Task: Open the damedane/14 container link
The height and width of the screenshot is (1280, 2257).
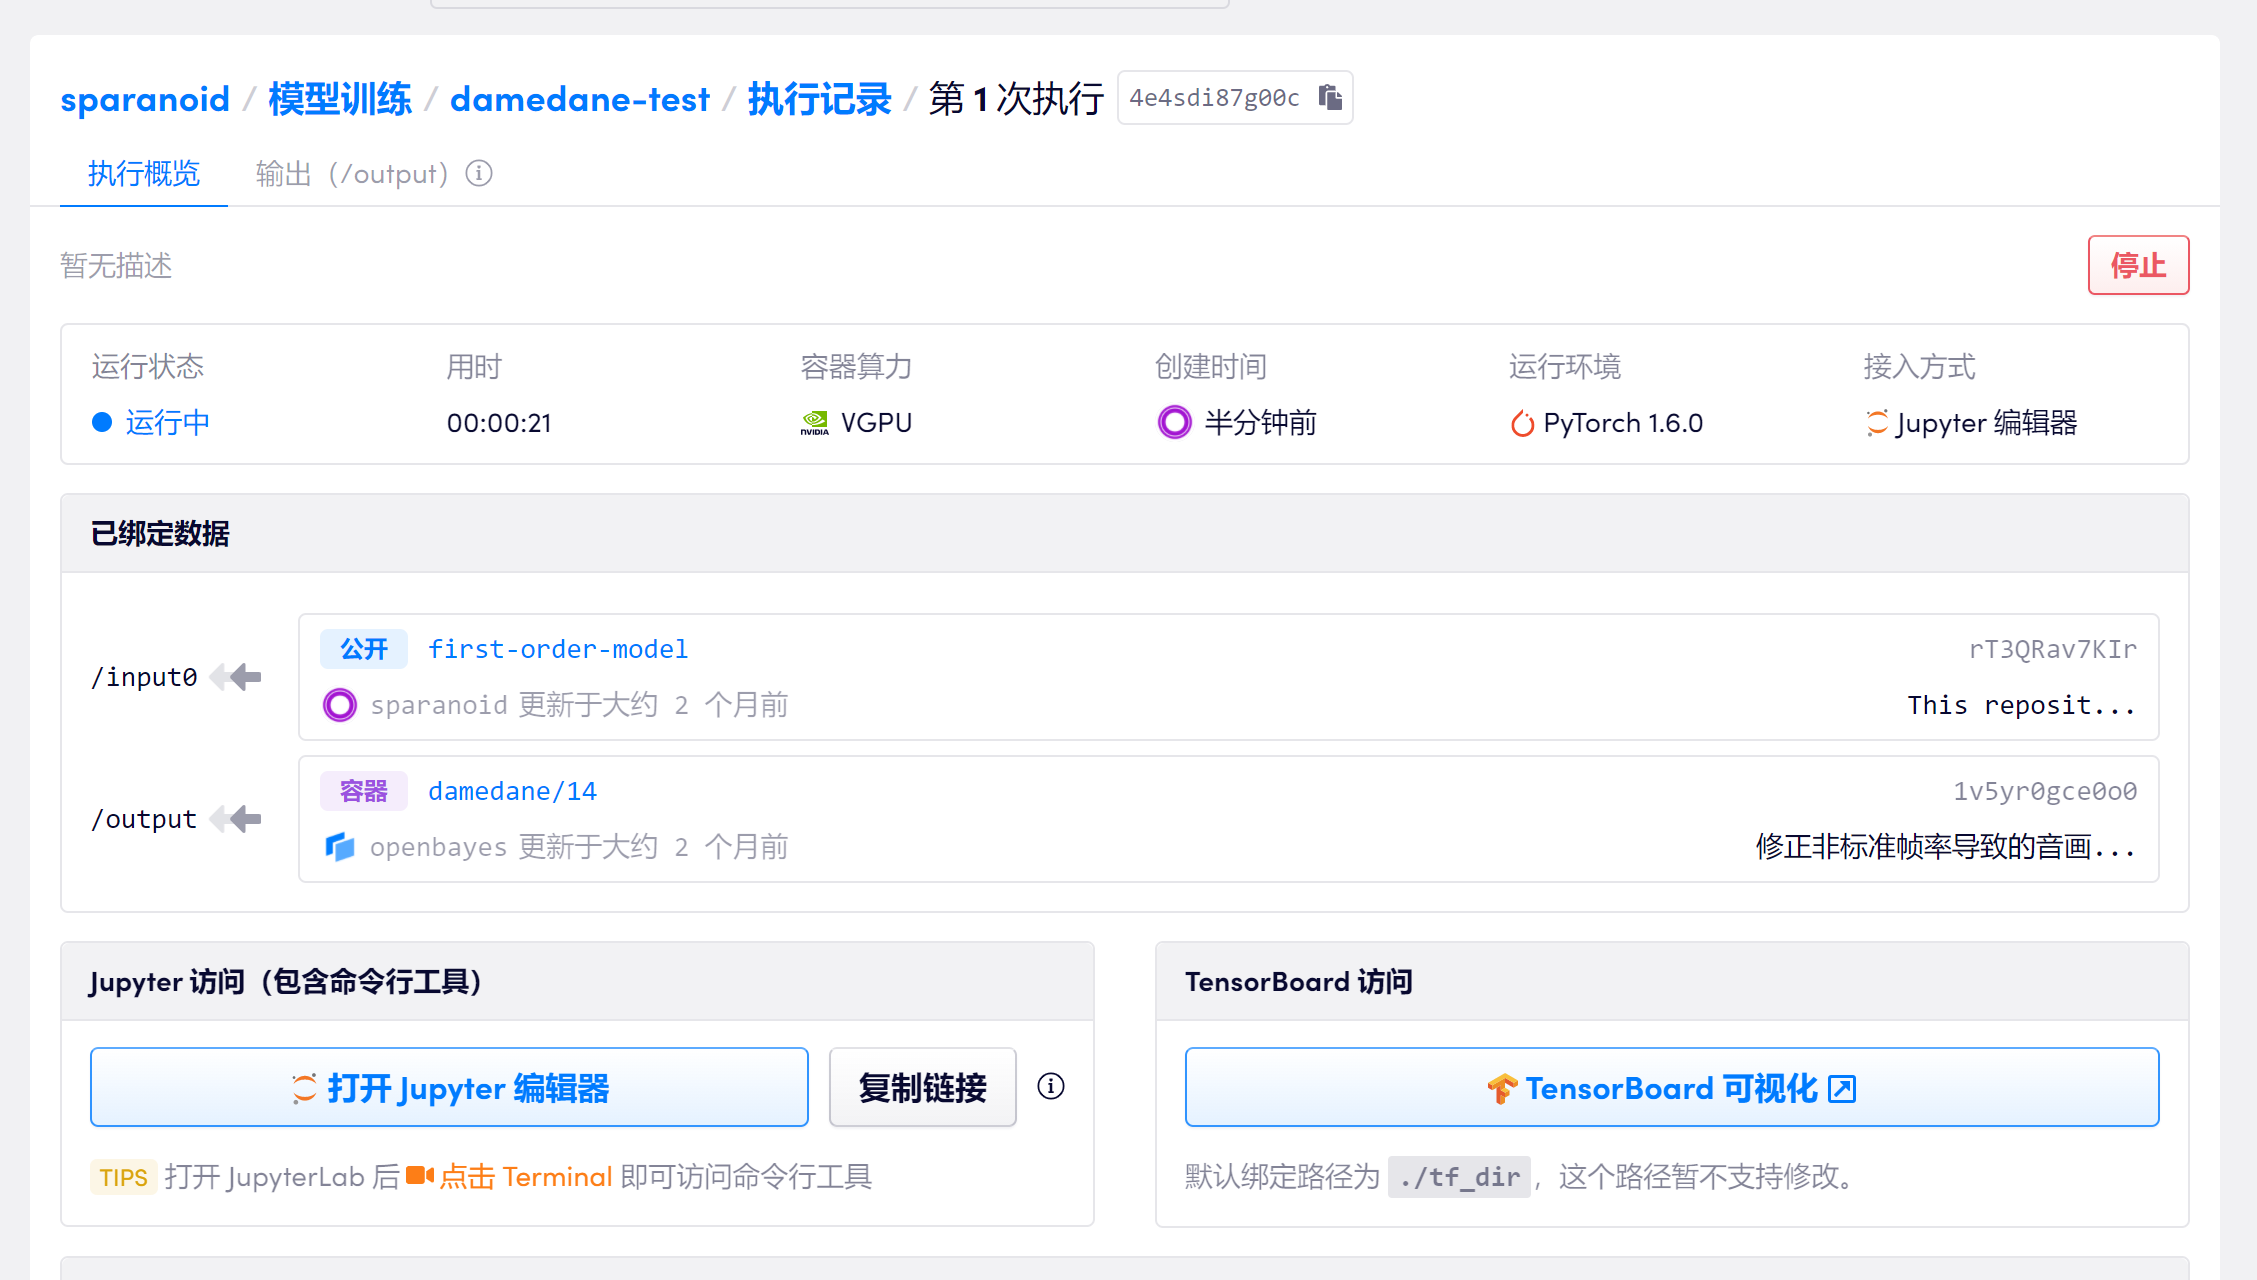Action: pos(512,791)
